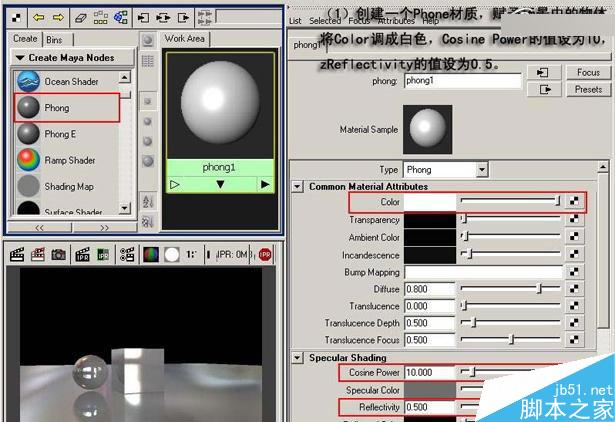
Task: Click the down triangle on the phong1 node
Action: tap(220, 184)
